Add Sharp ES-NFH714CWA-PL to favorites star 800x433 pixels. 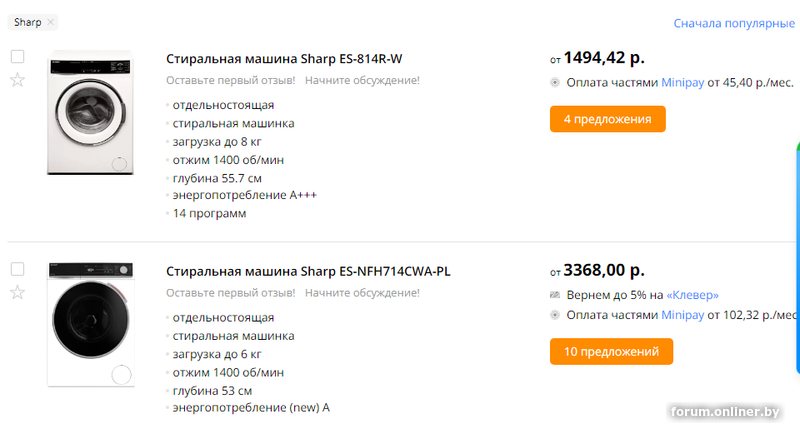tap(17, 293)
